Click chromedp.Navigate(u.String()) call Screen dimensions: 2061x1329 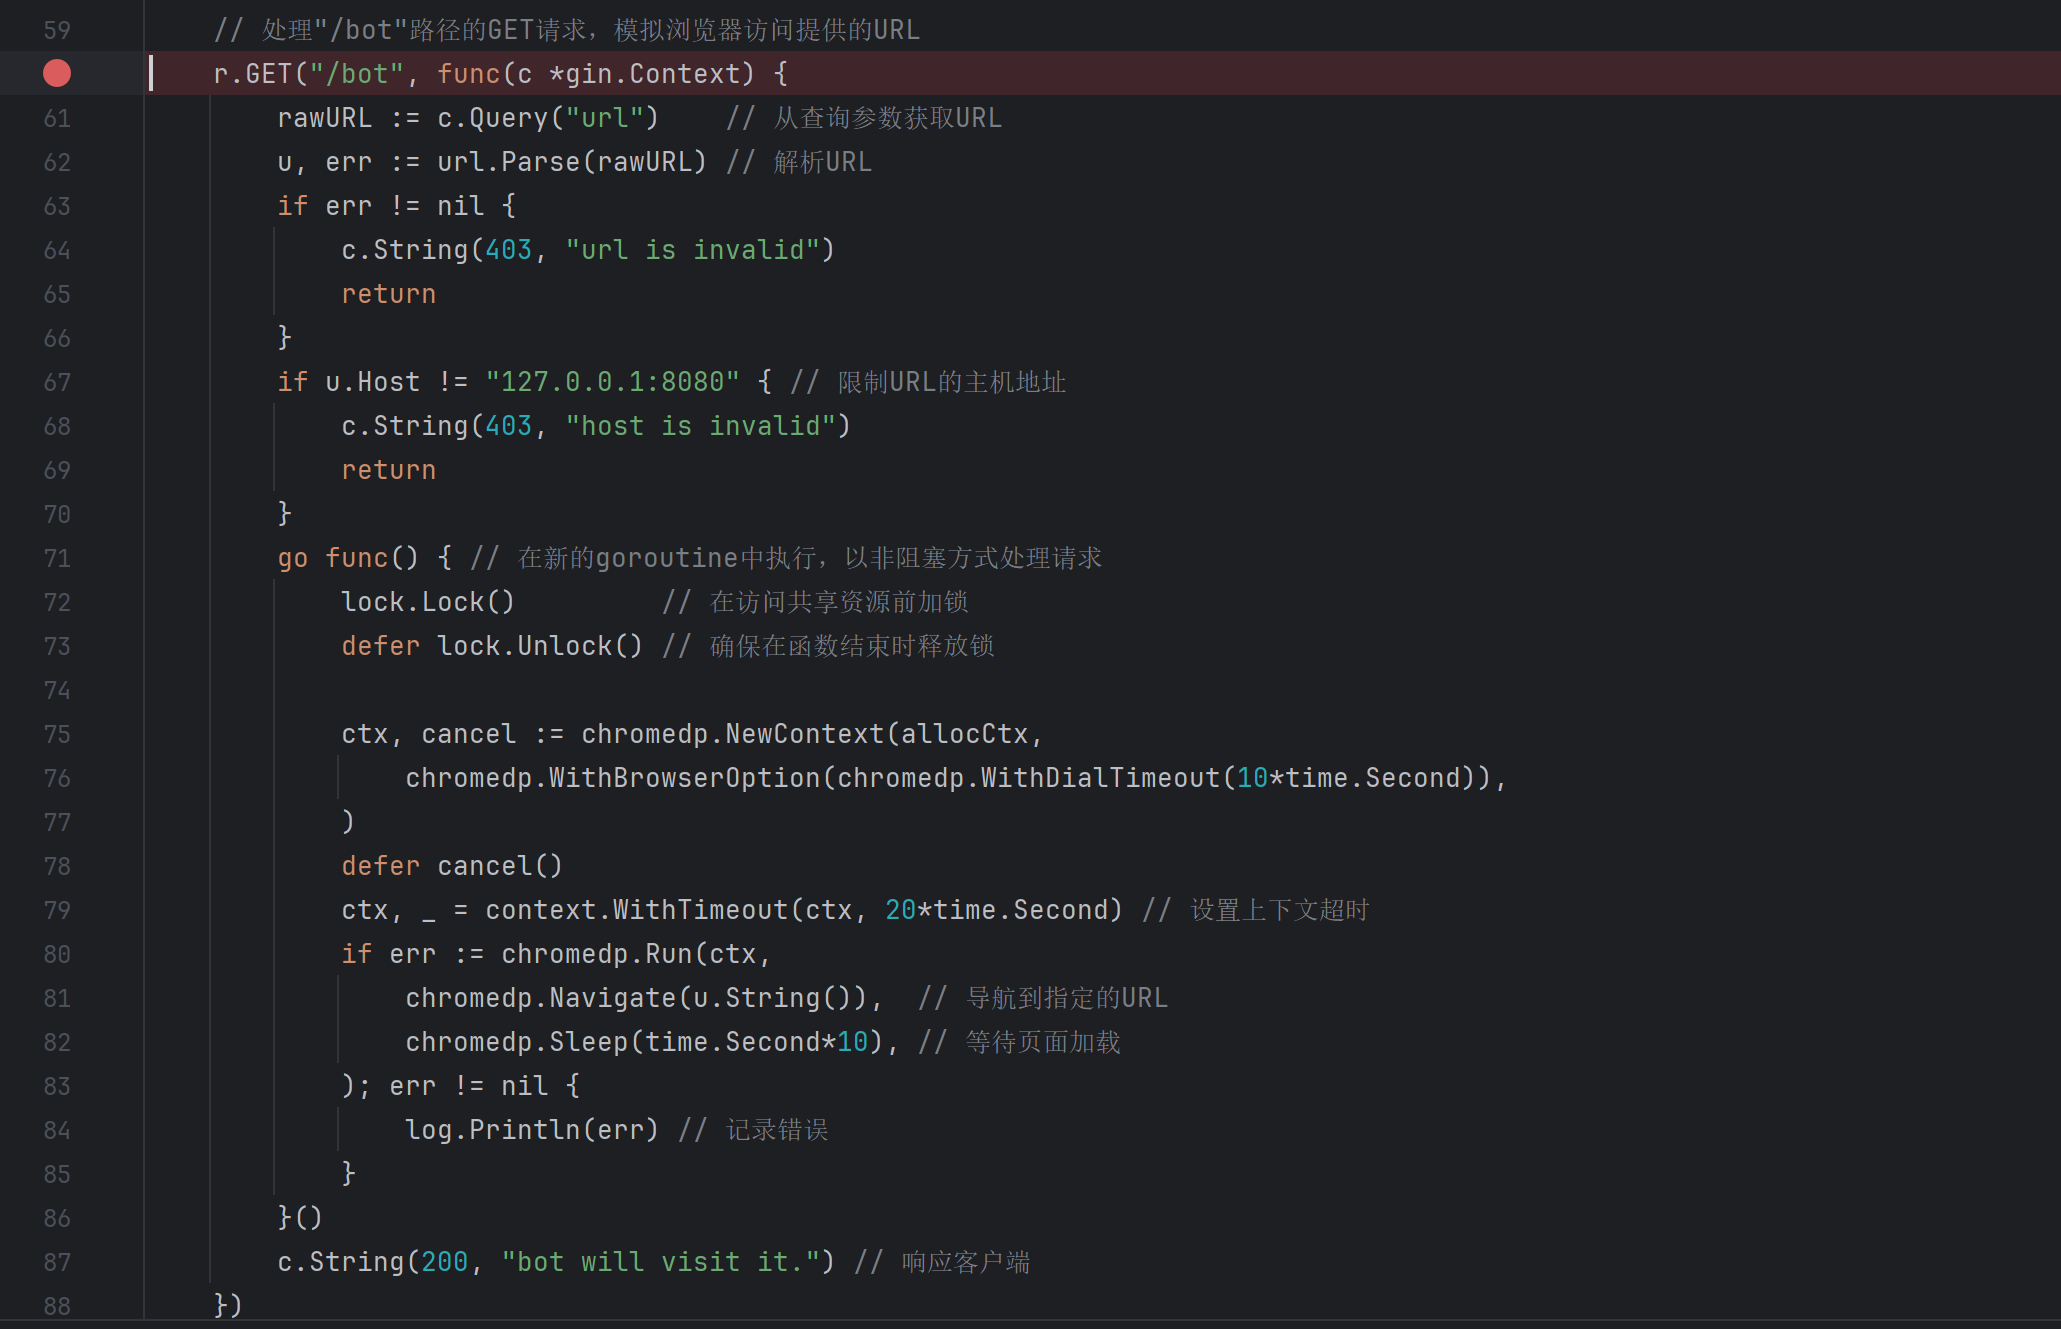coord(637,998)
